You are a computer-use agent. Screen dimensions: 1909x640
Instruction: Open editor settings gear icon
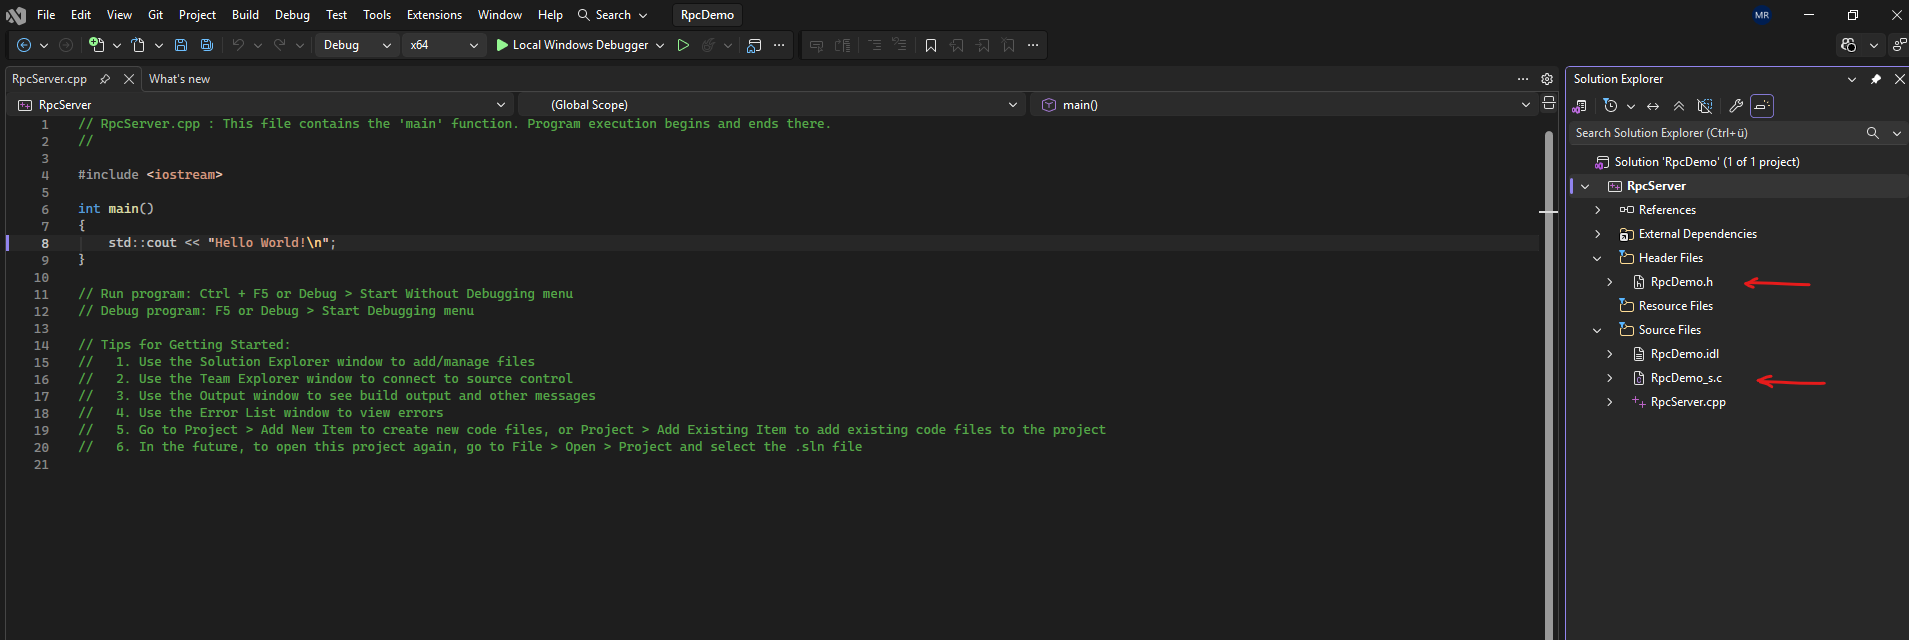pos(1547,79)
